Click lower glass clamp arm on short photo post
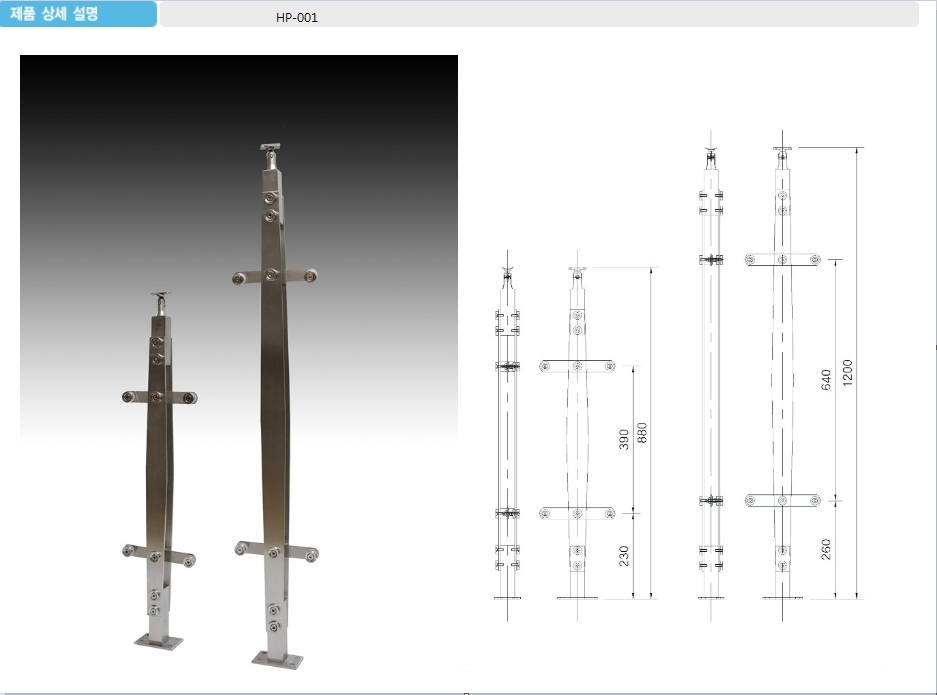 click(158, 555)
